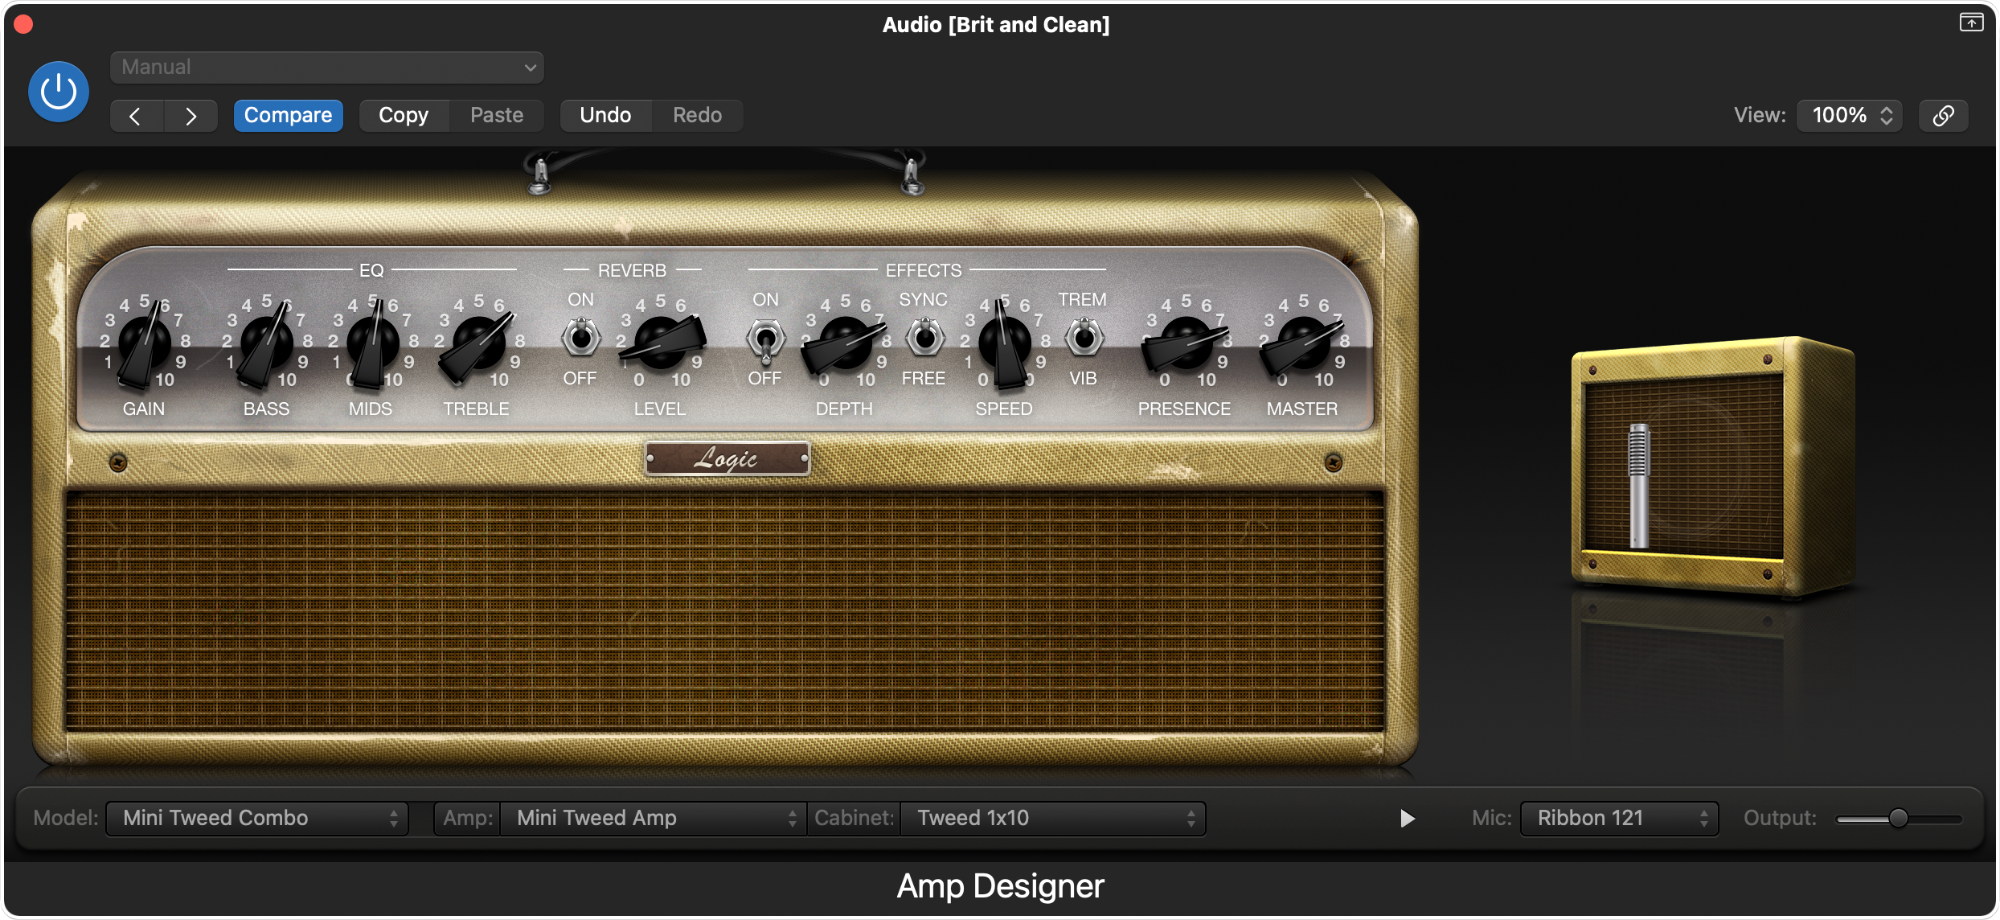Click the MIDS knob
This screenshot has height=920, width=2000.
click(x=372, y=345)
